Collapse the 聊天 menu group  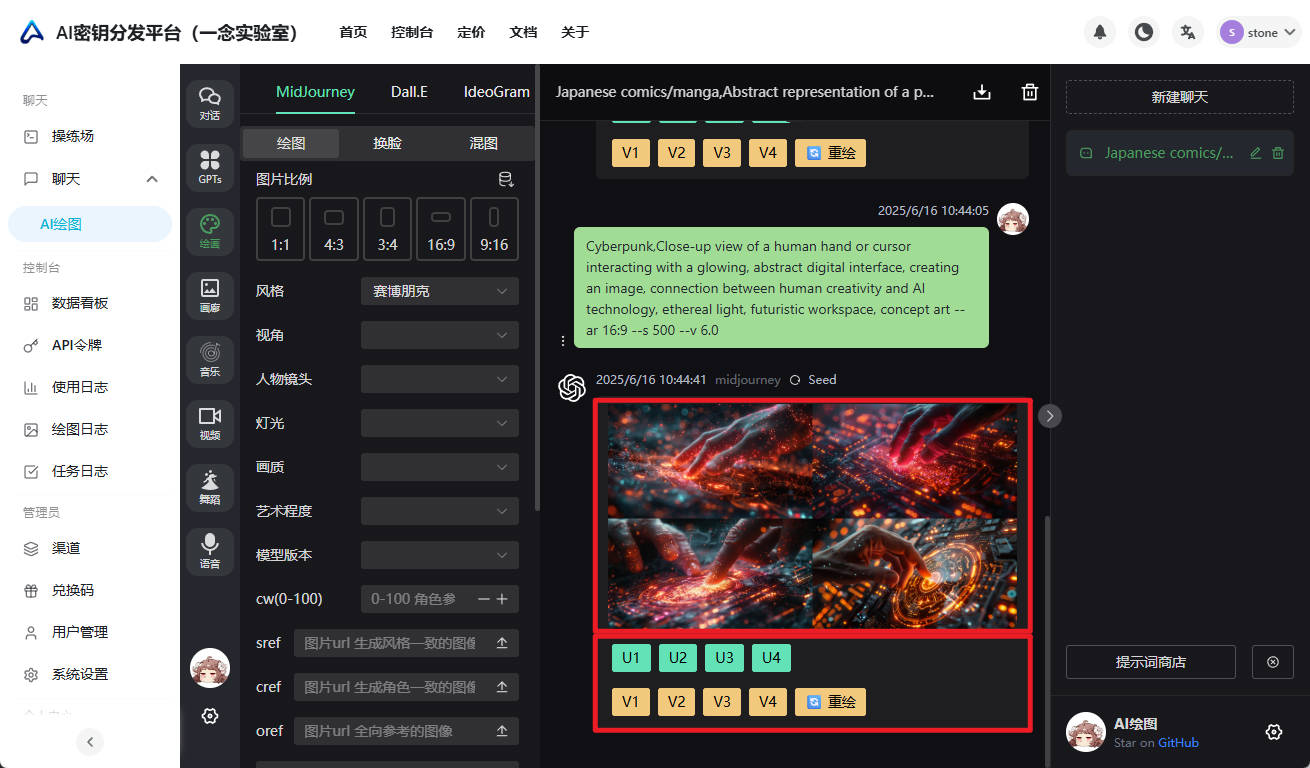90,179
